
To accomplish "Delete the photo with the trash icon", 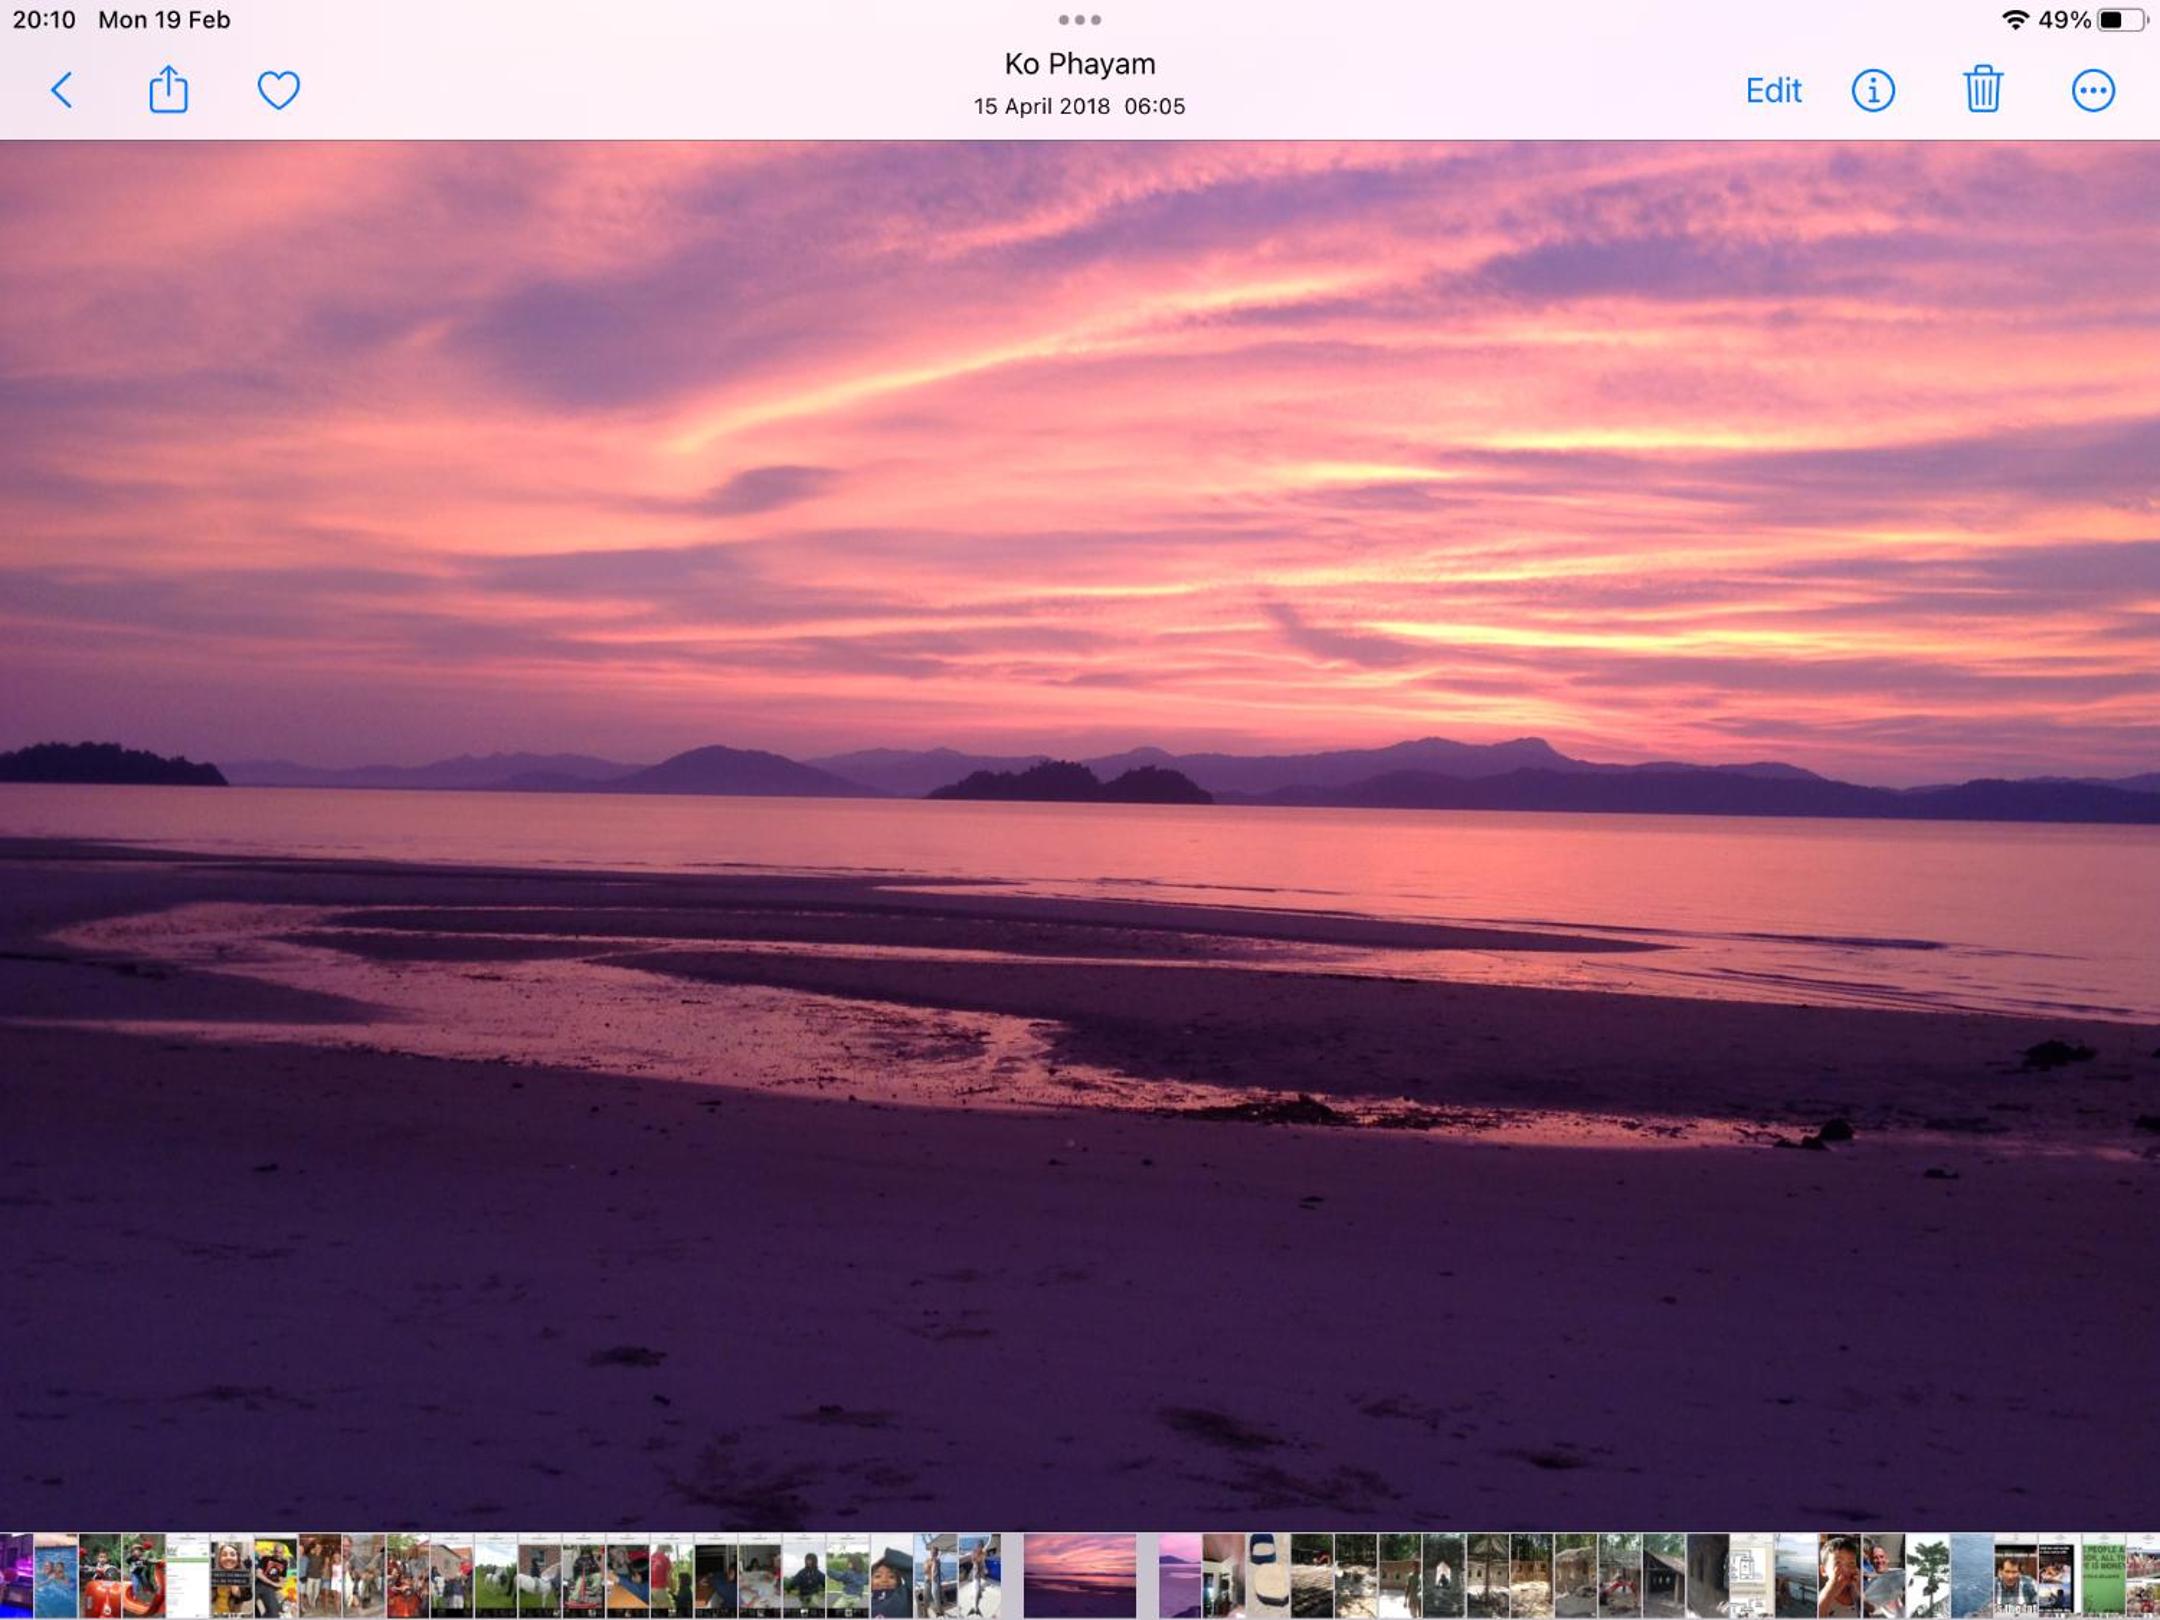I will point(1982,89).
